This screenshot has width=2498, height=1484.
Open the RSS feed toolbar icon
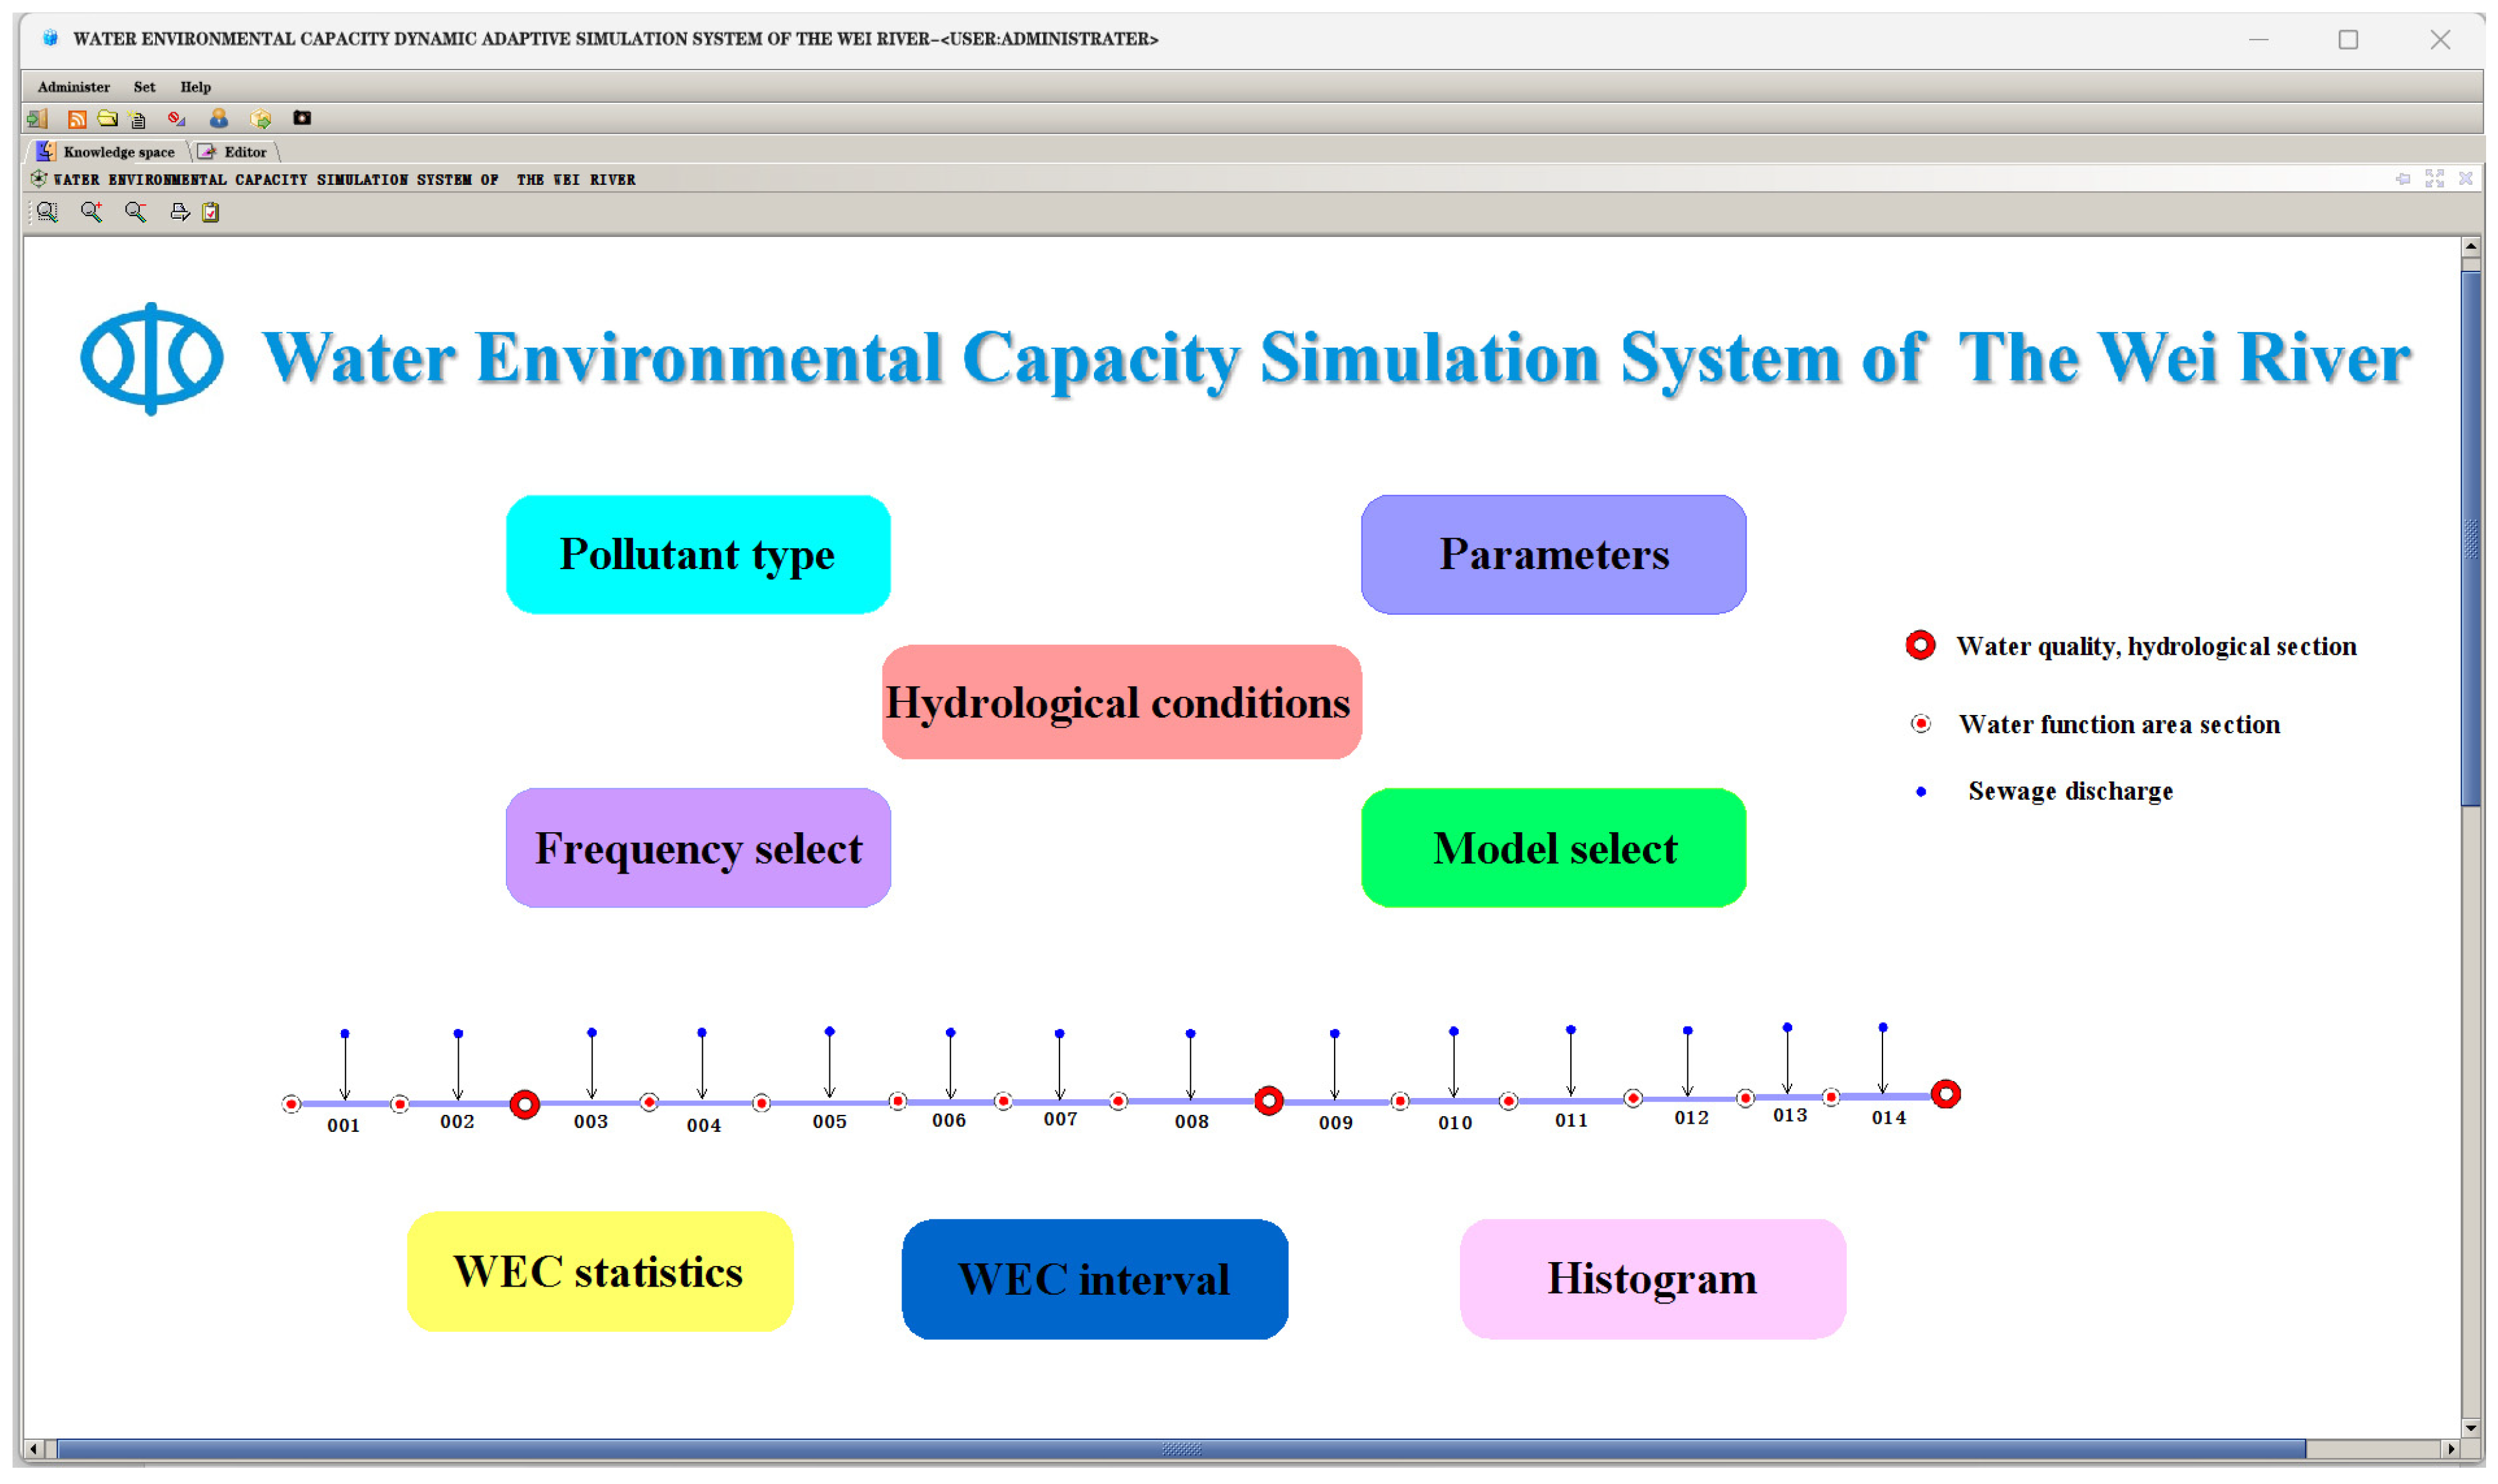(x=77, y=119)
